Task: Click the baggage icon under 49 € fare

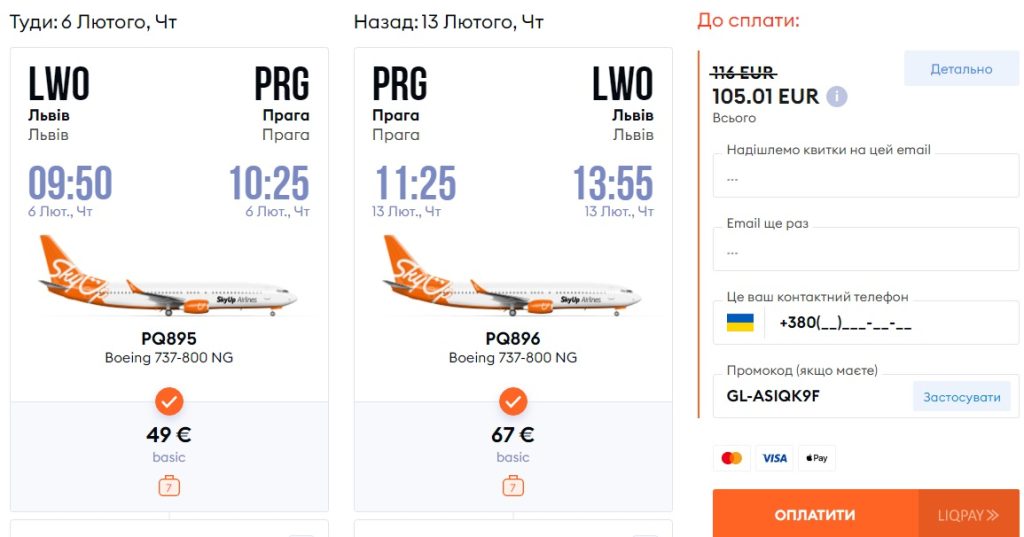Action: pos(169,487)
